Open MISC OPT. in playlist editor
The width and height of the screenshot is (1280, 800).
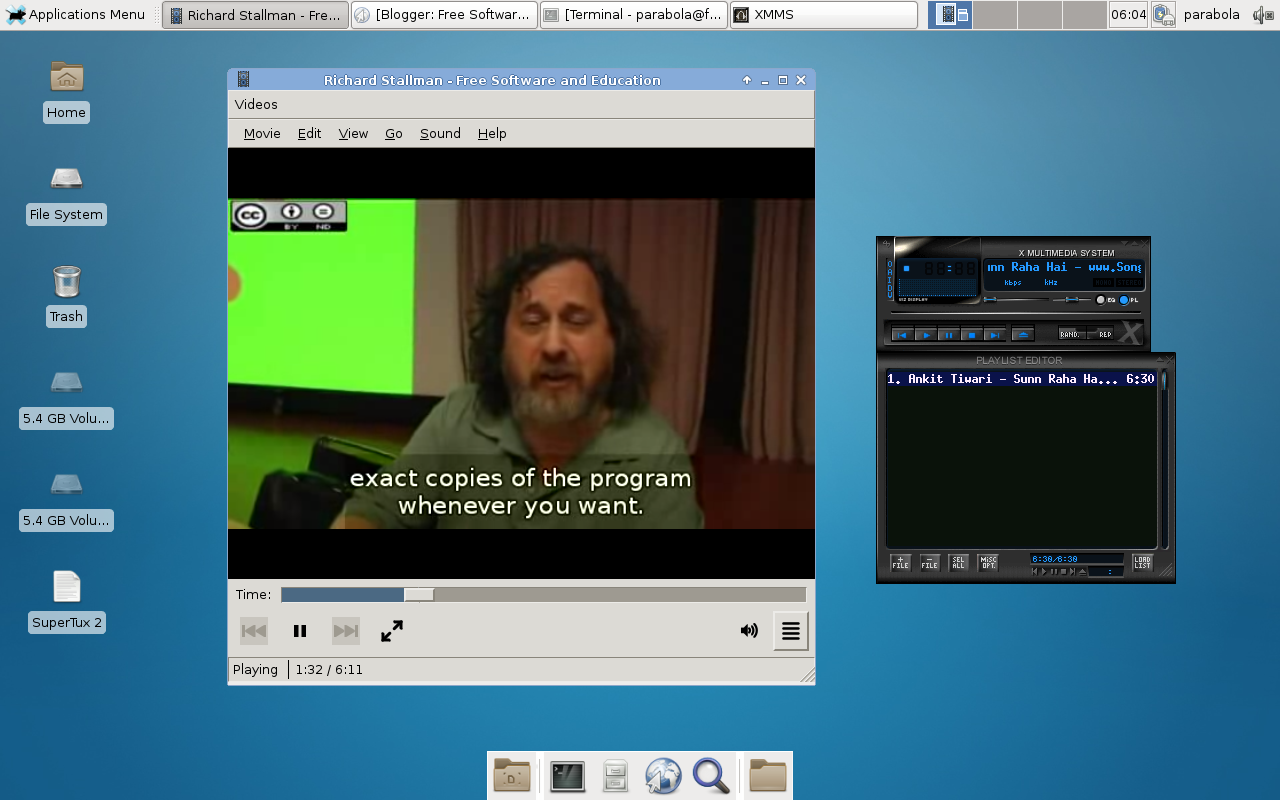[988, 563]
